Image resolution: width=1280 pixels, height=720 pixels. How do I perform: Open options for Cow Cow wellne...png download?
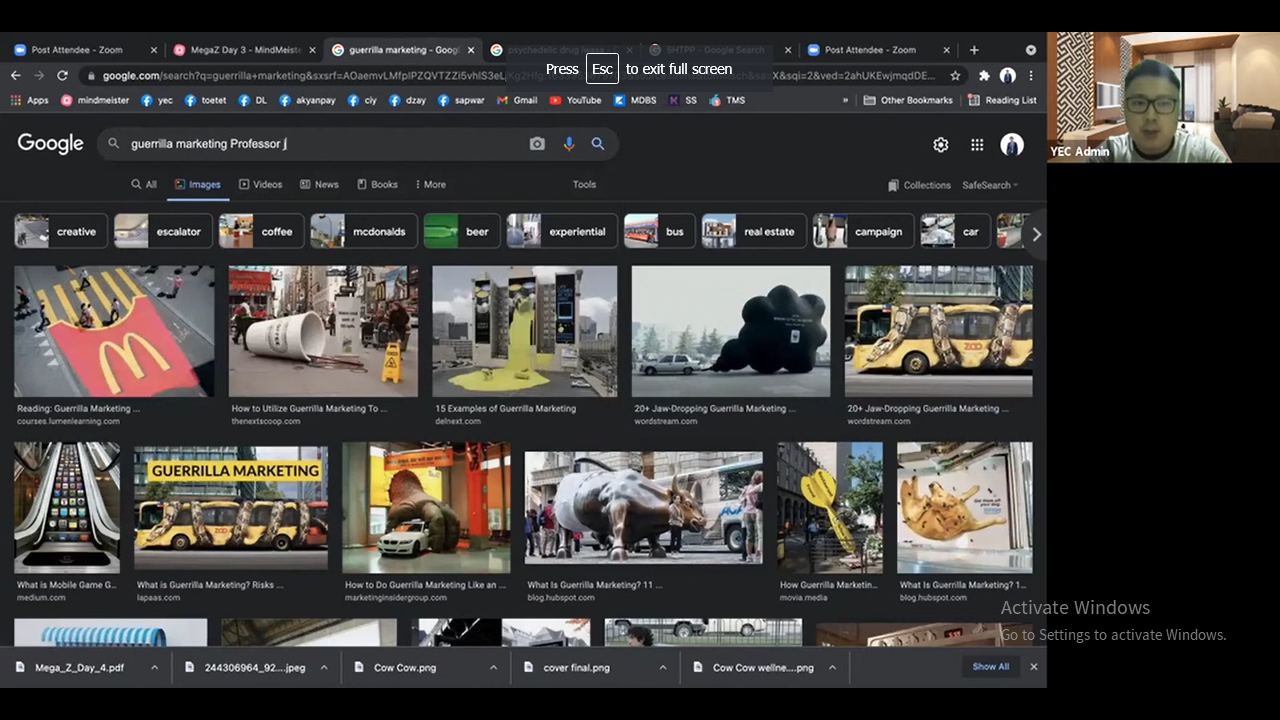[832, 667]
